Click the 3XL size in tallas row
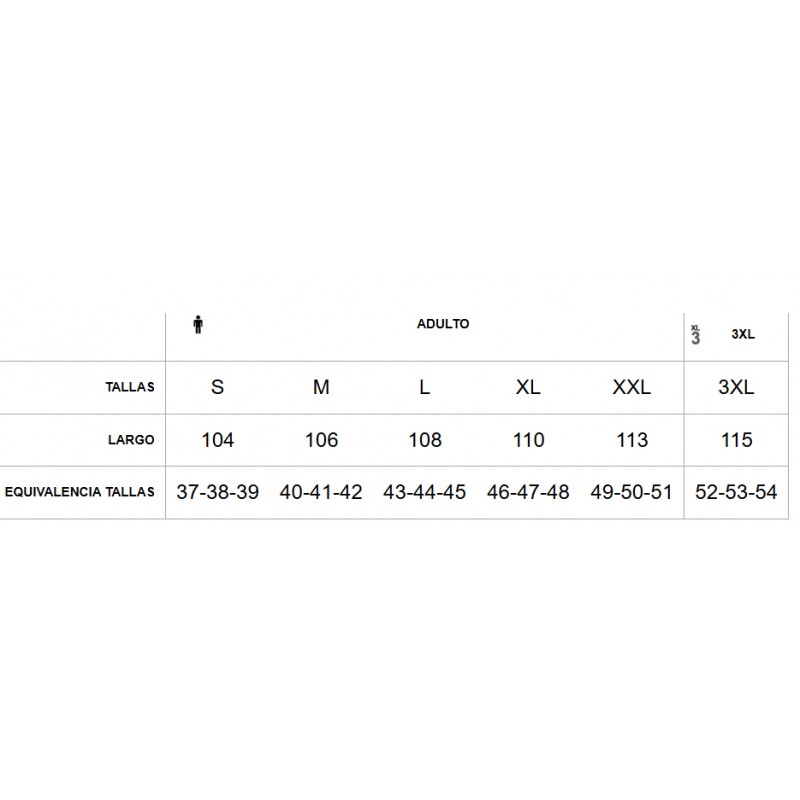 click(736, 387)
